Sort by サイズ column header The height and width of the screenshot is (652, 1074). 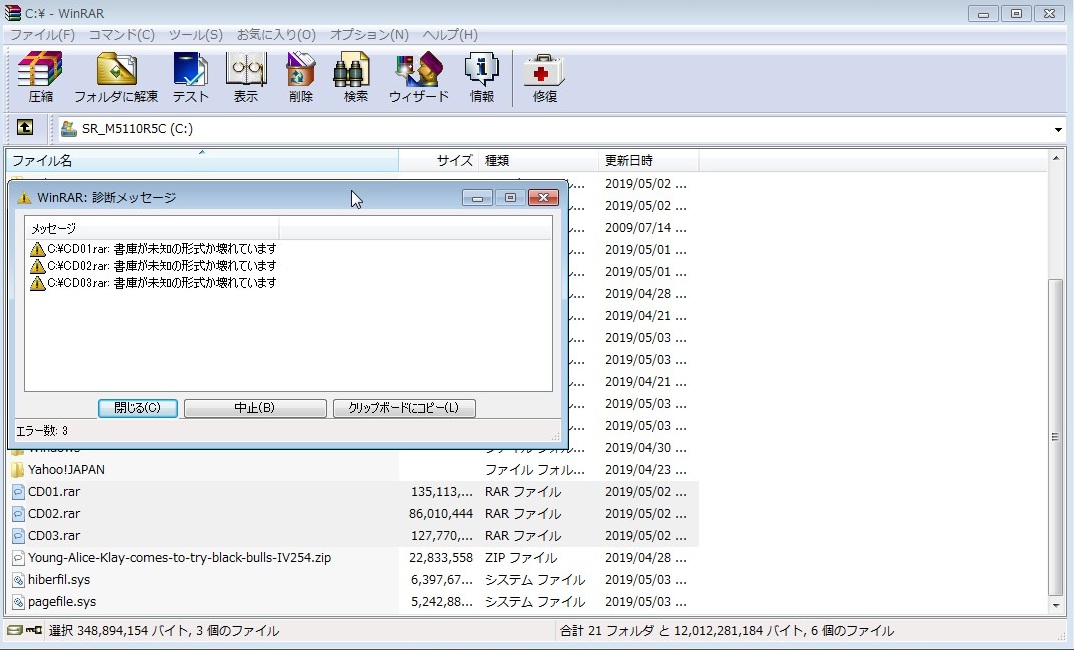[438, 160]
